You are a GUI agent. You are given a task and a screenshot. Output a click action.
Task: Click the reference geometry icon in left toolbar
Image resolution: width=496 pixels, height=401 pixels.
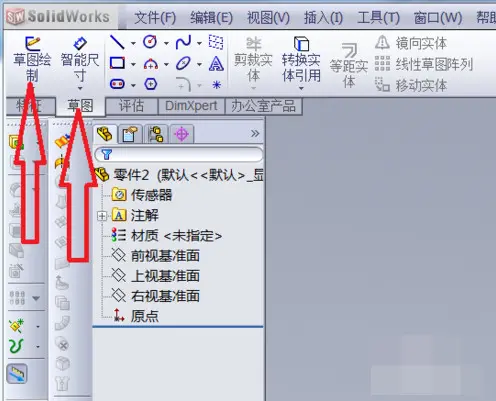(x=16, y=326)
